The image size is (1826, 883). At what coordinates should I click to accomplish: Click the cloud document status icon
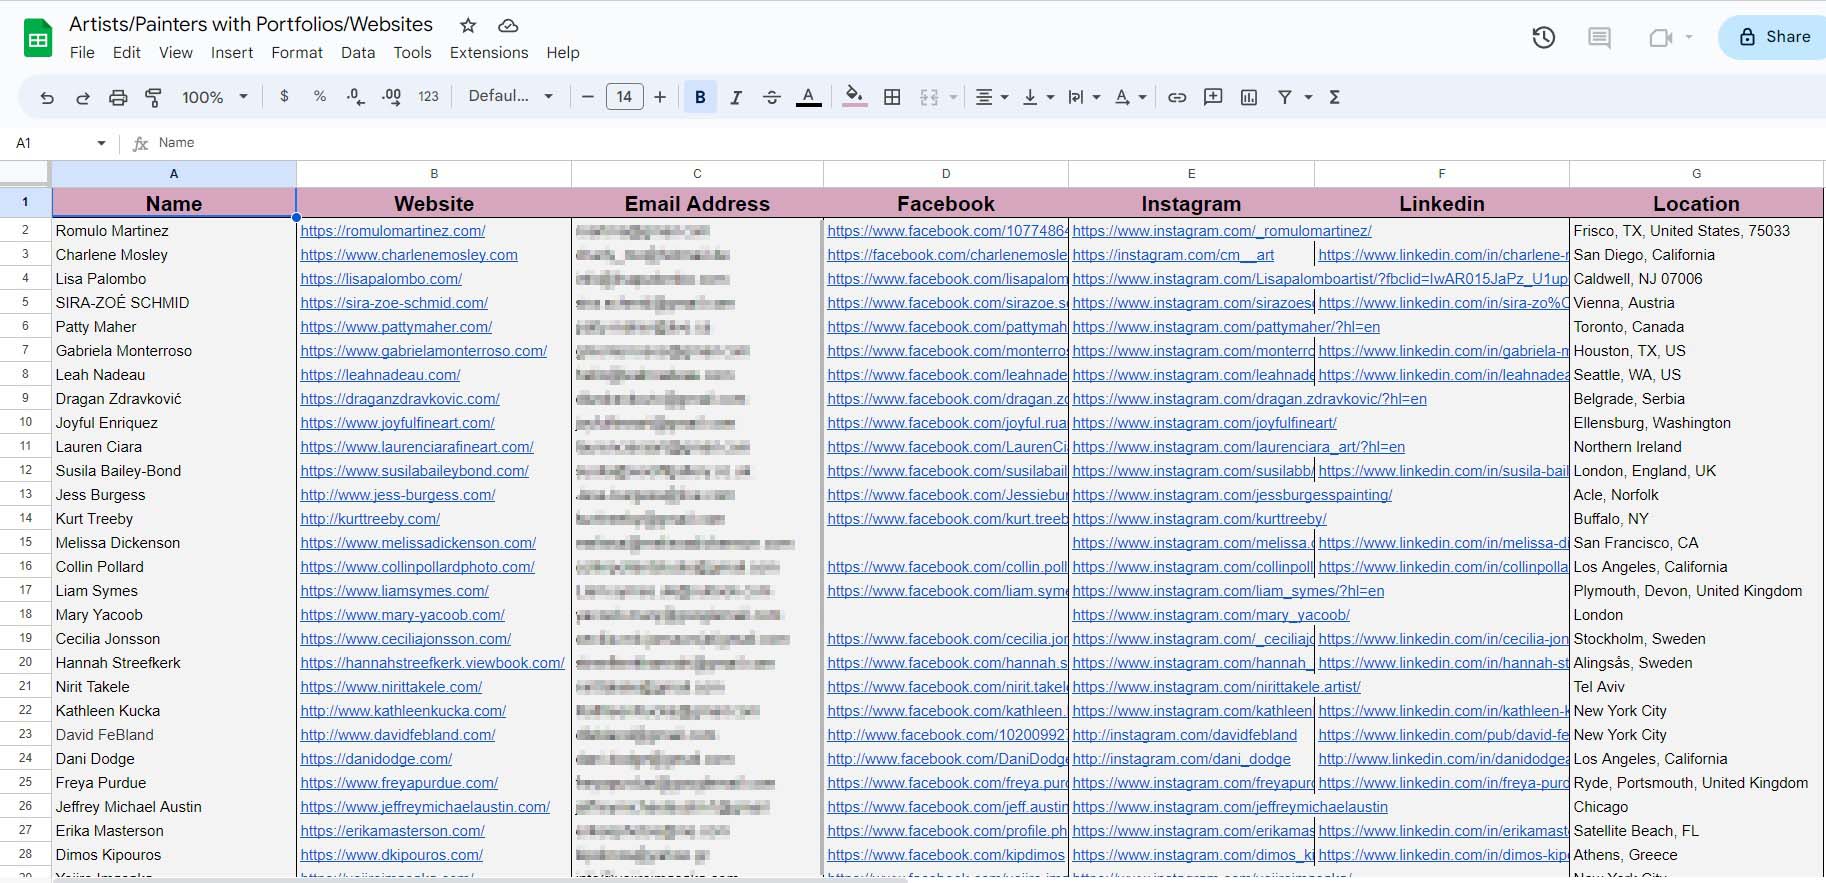(508, 25)
